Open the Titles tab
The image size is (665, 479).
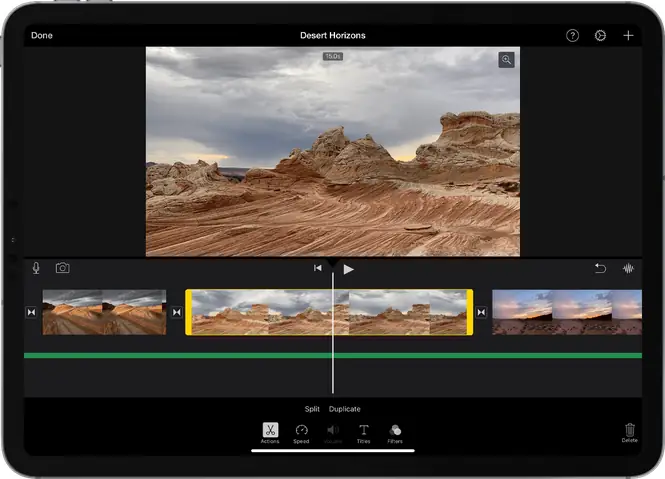(x=363, y=434)
